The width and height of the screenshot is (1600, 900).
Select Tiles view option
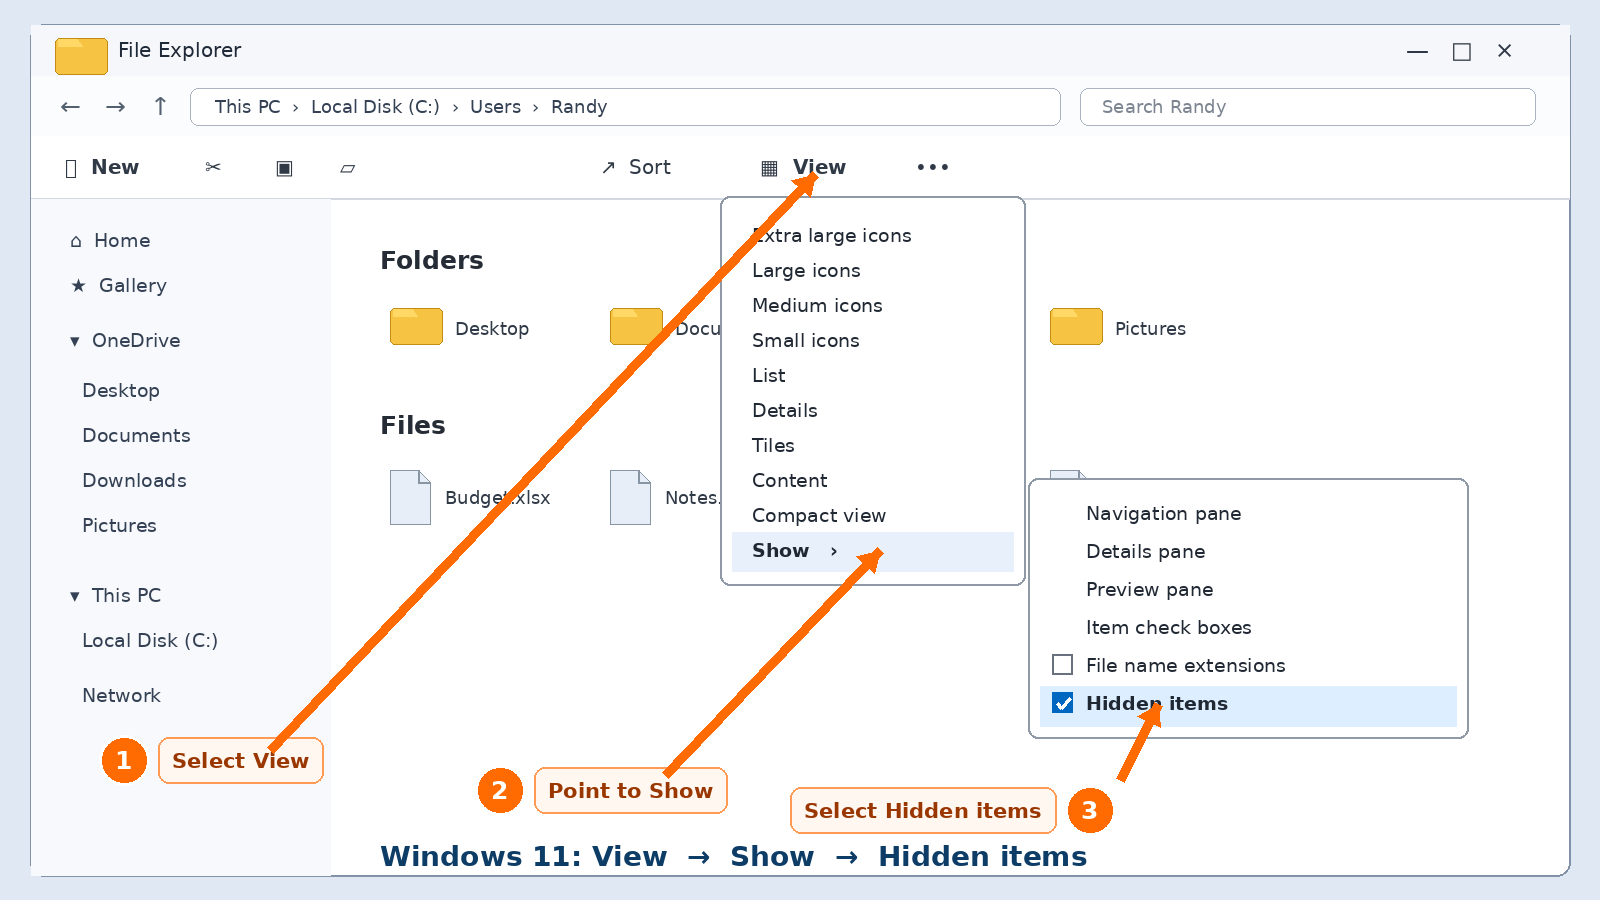(x=773, y=446)
